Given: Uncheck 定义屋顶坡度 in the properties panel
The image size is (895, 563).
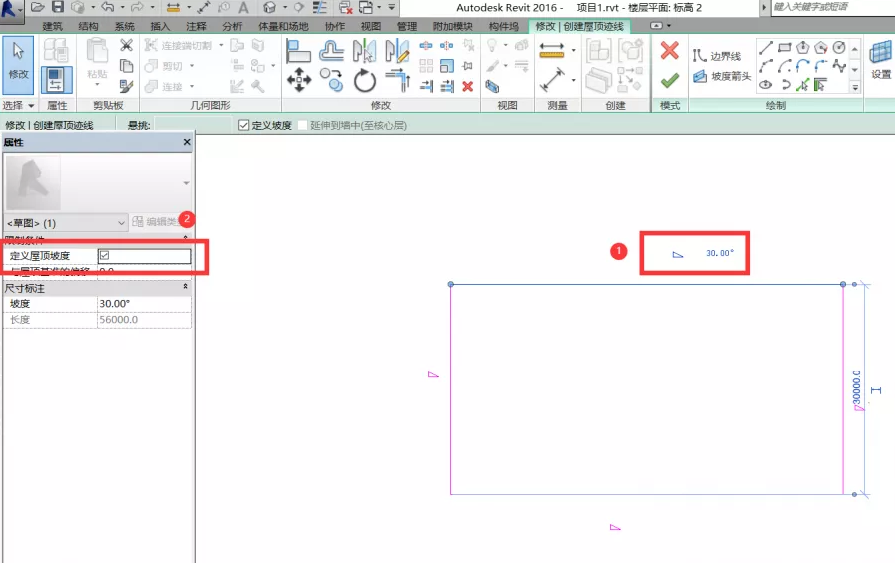Looking at the screenshot, I should (104, 256).
